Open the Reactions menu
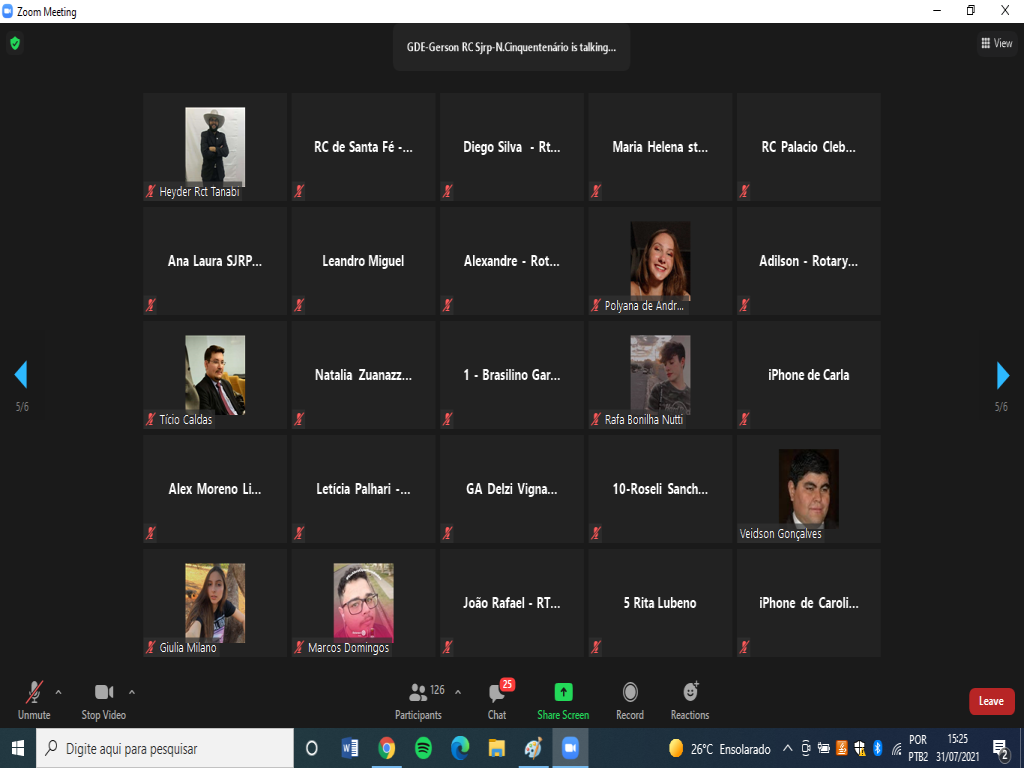The height and width of the screenshot is (768, 1024). [x=690, y=699]
